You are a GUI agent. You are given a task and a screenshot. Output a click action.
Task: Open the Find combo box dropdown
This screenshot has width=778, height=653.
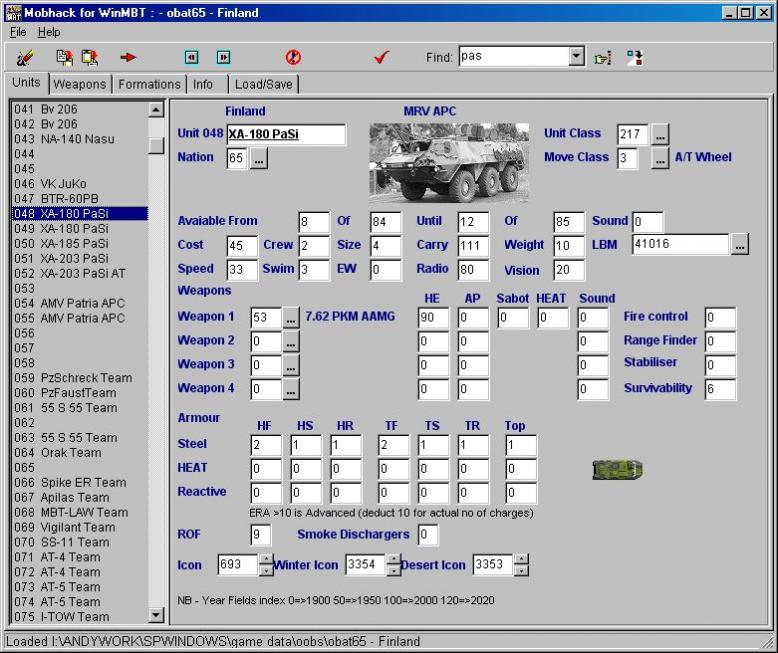click(576, 57)
